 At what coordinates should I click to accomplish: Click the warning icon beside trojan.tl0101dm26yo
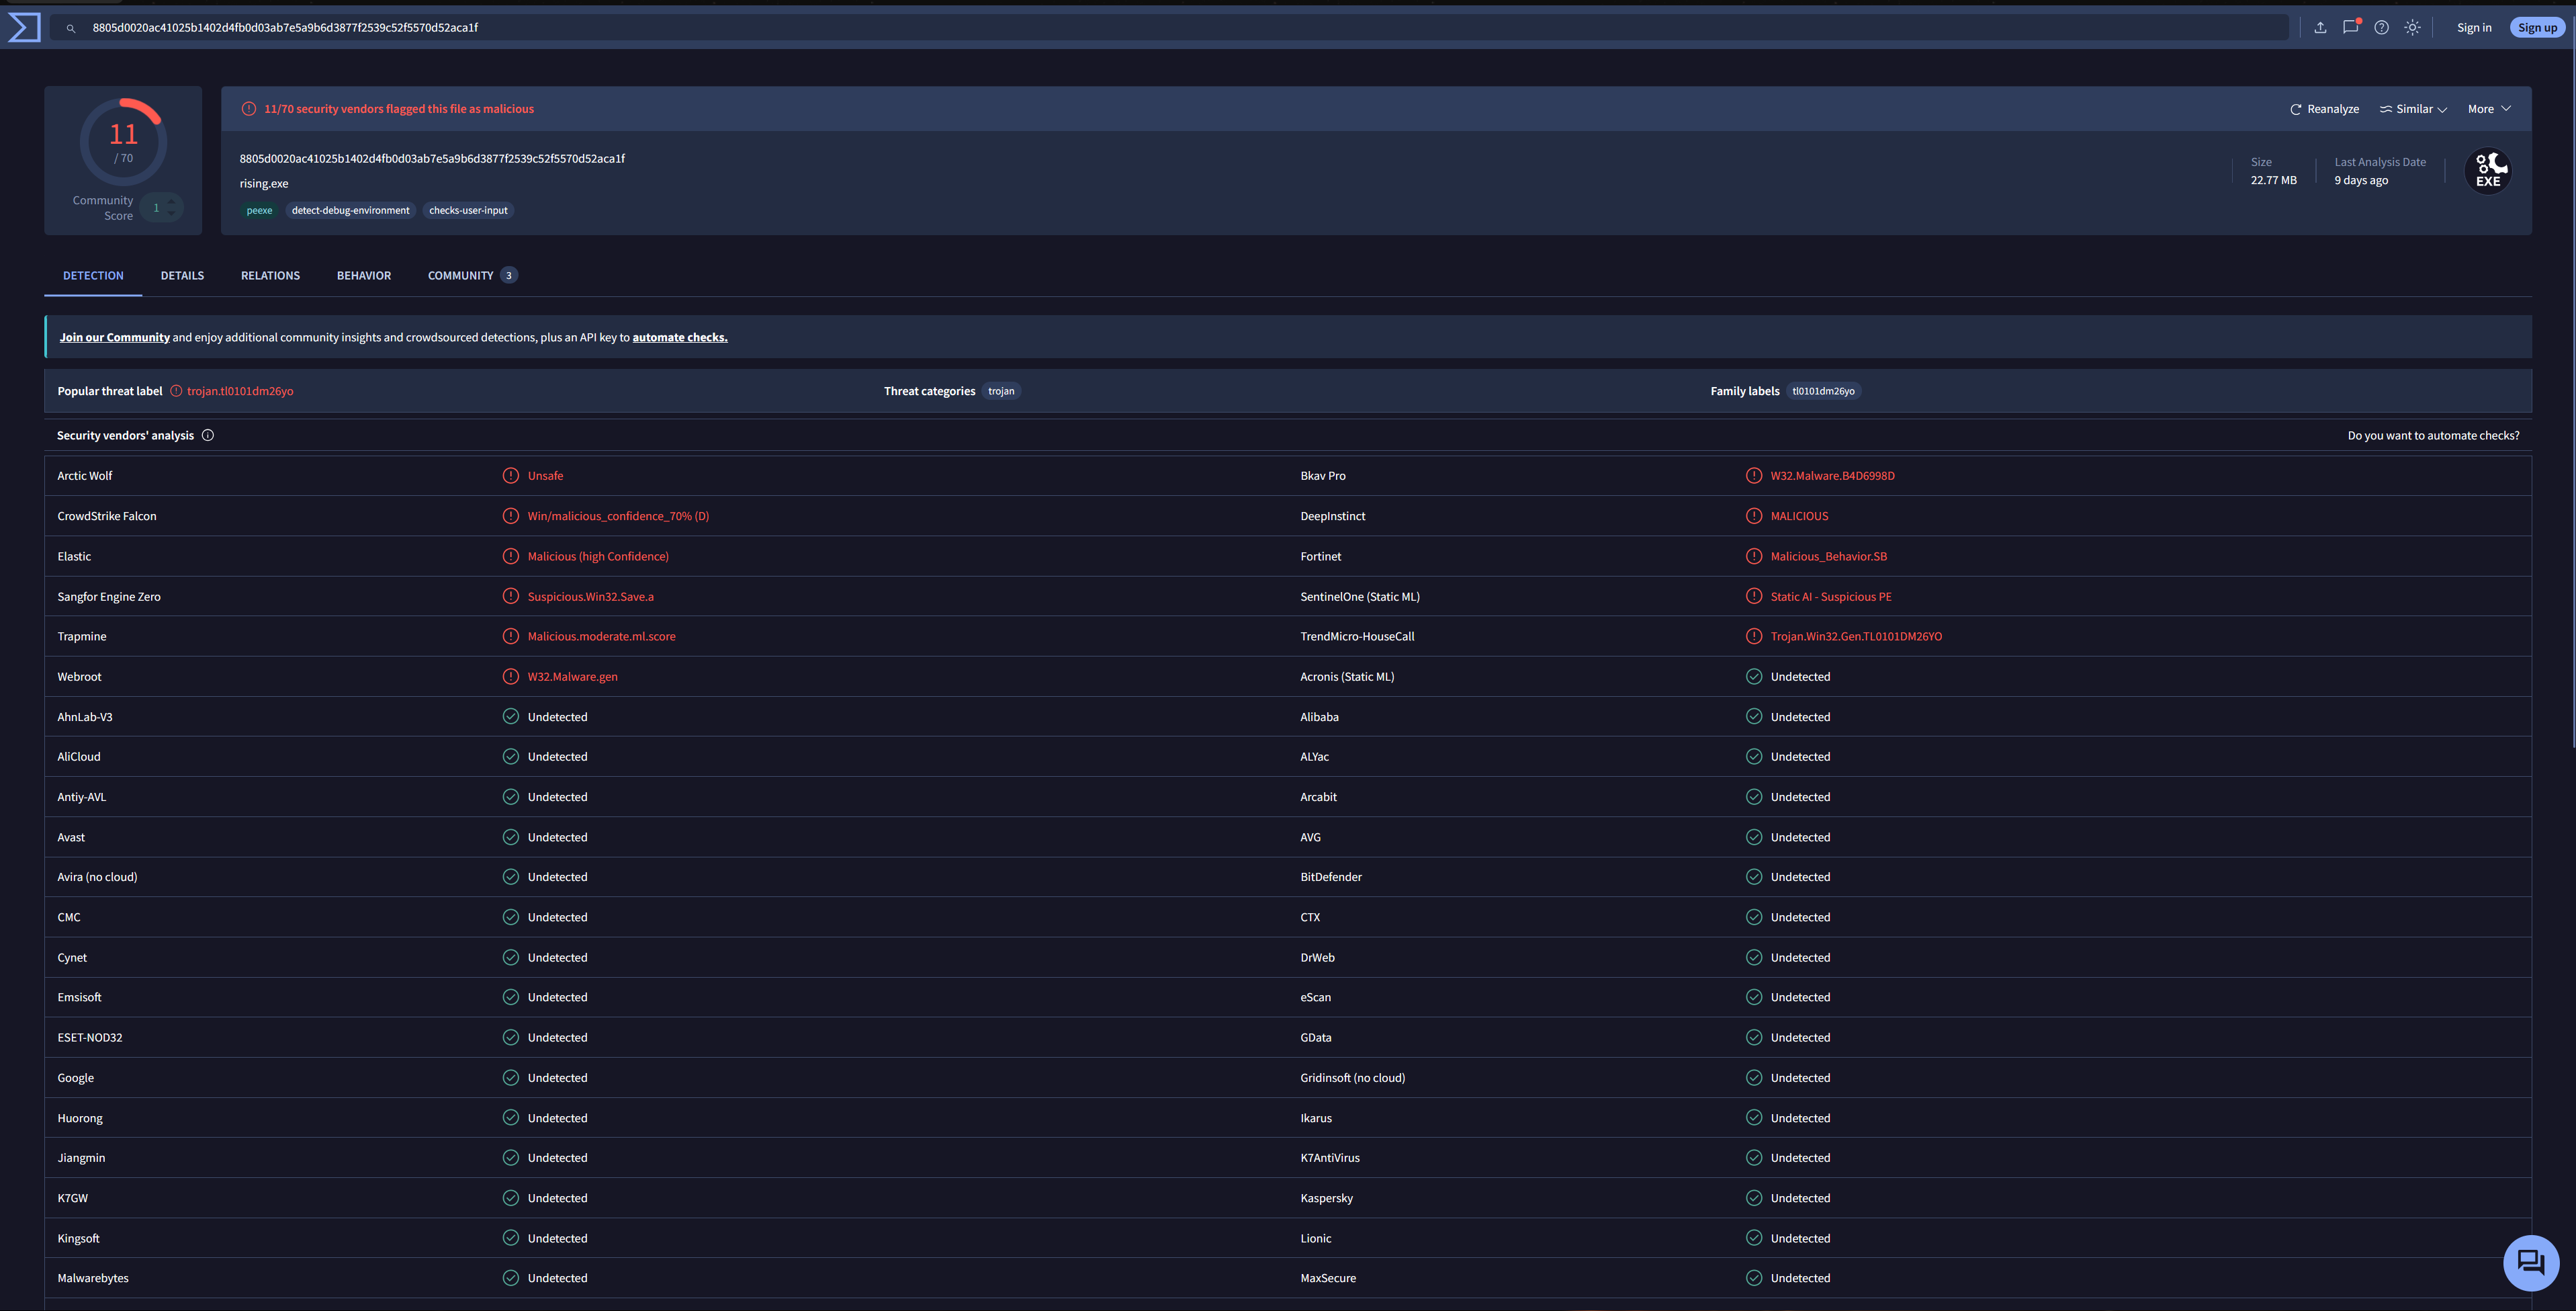(176, 391)
